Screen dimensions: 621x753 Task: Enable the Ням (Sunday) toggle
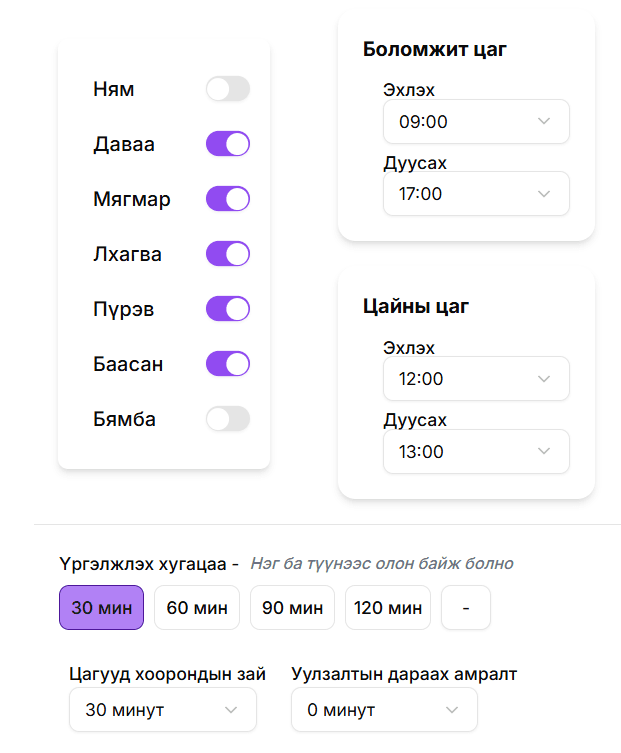tap(227, 89)
